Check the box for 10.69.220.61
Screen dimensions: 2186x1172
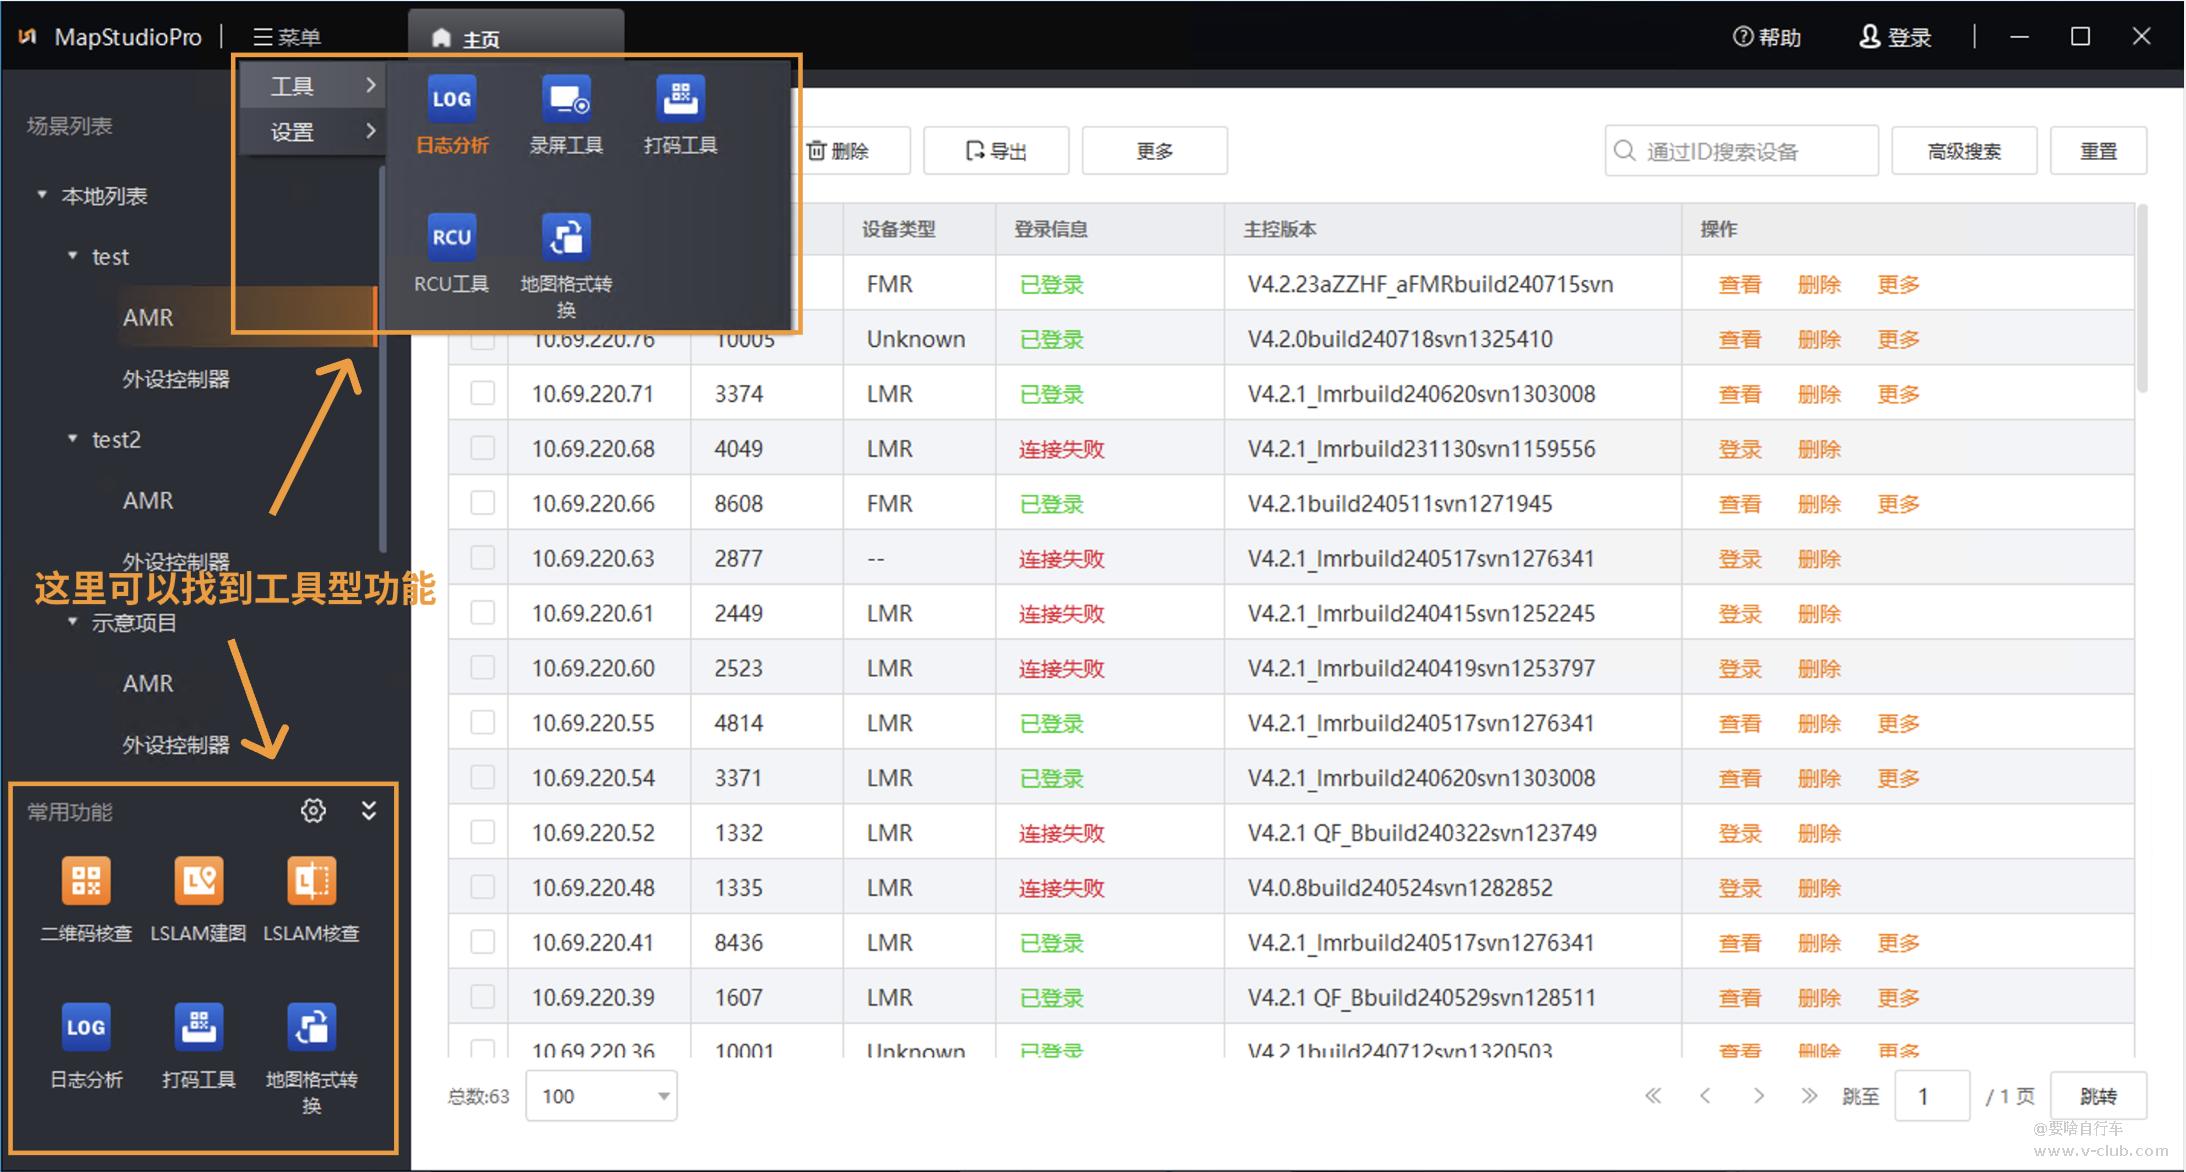click(482, 613)
